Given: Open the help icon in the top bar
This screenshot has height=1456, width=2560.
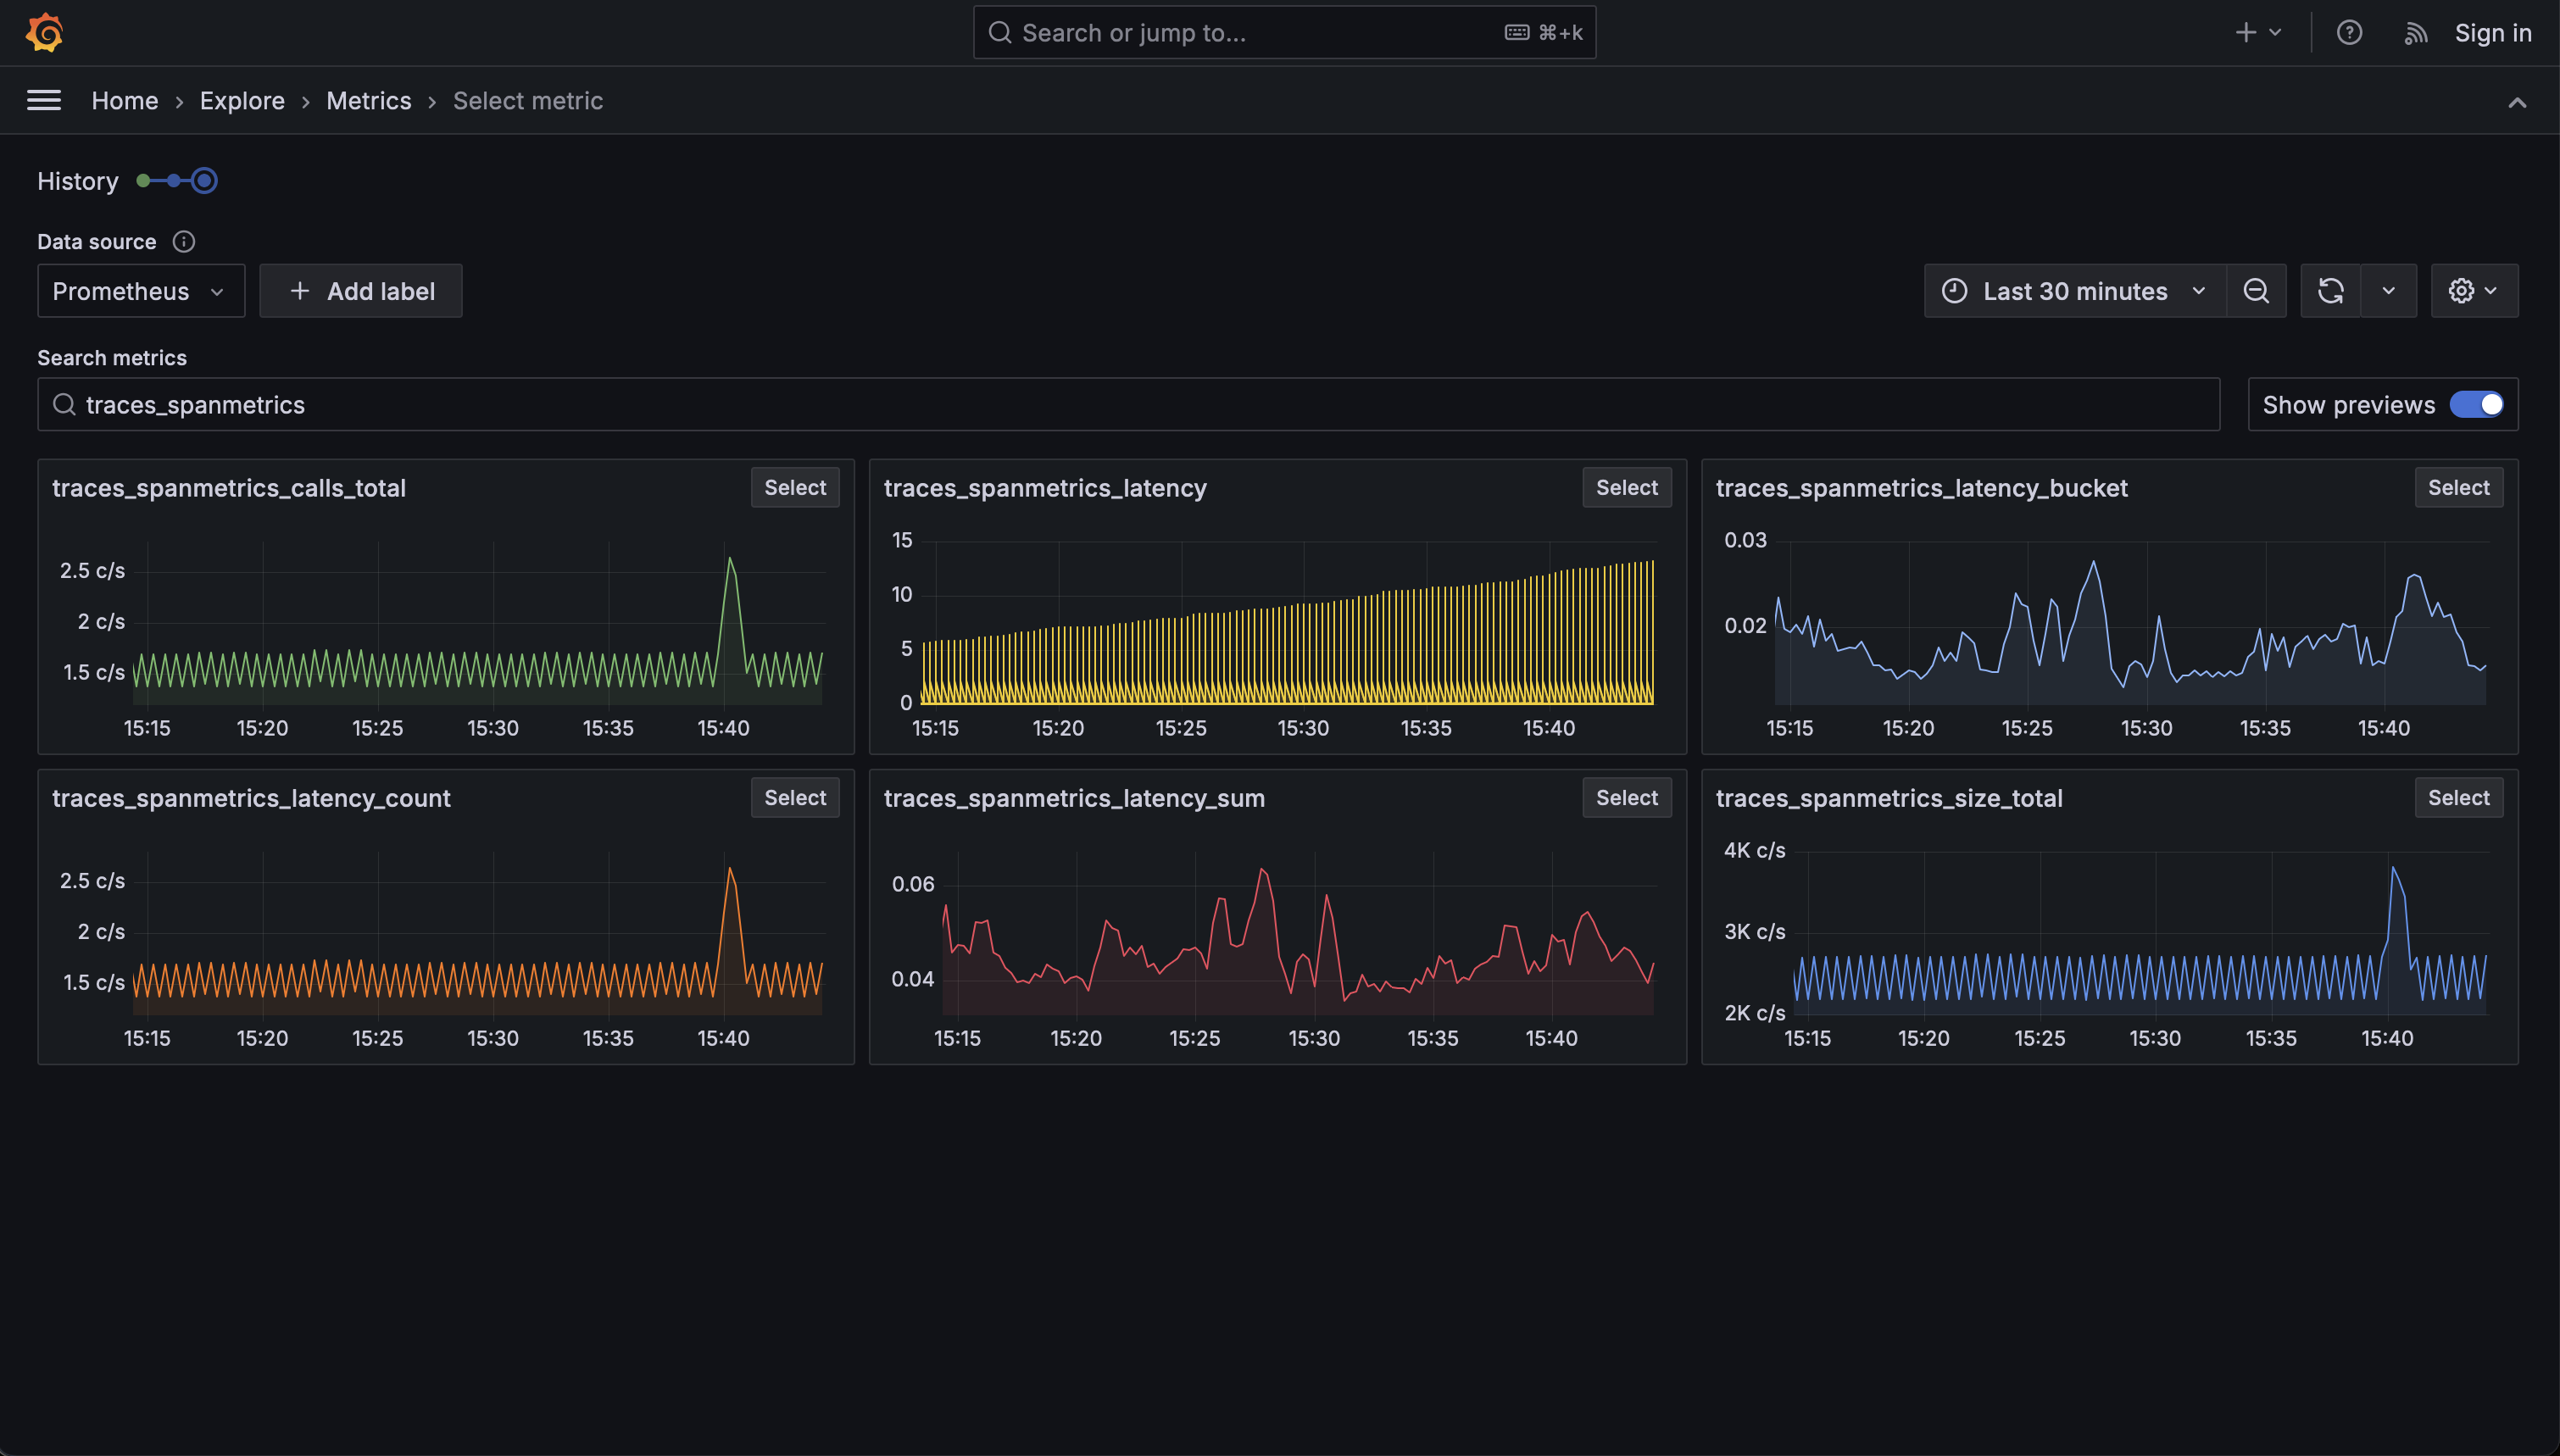Looking at the screenshot, I should click(x=2349, y=32).
